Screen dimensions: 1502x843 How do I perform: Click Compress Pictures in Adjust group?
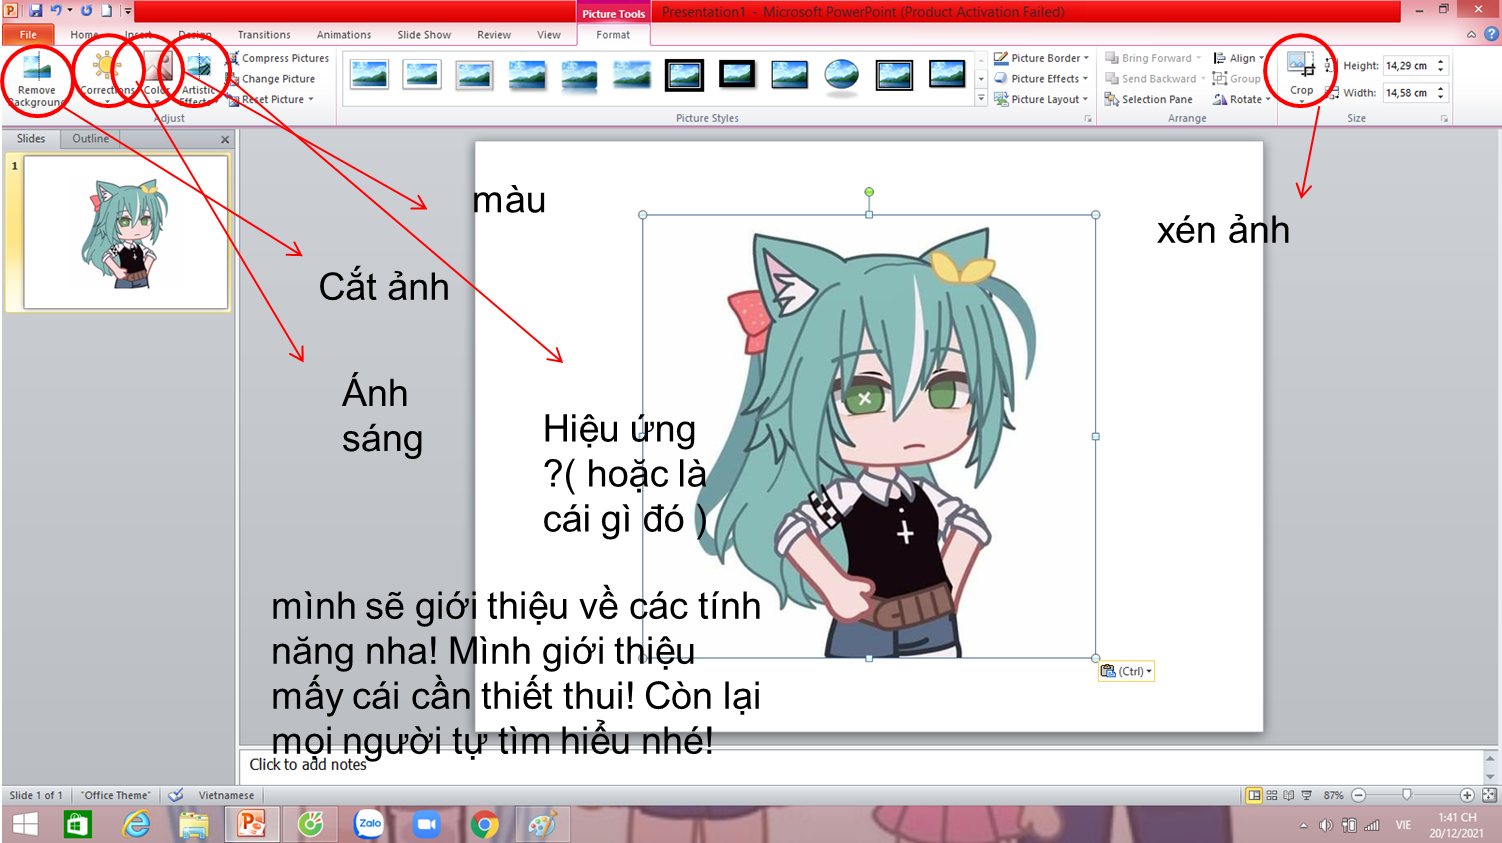(278, 58)
